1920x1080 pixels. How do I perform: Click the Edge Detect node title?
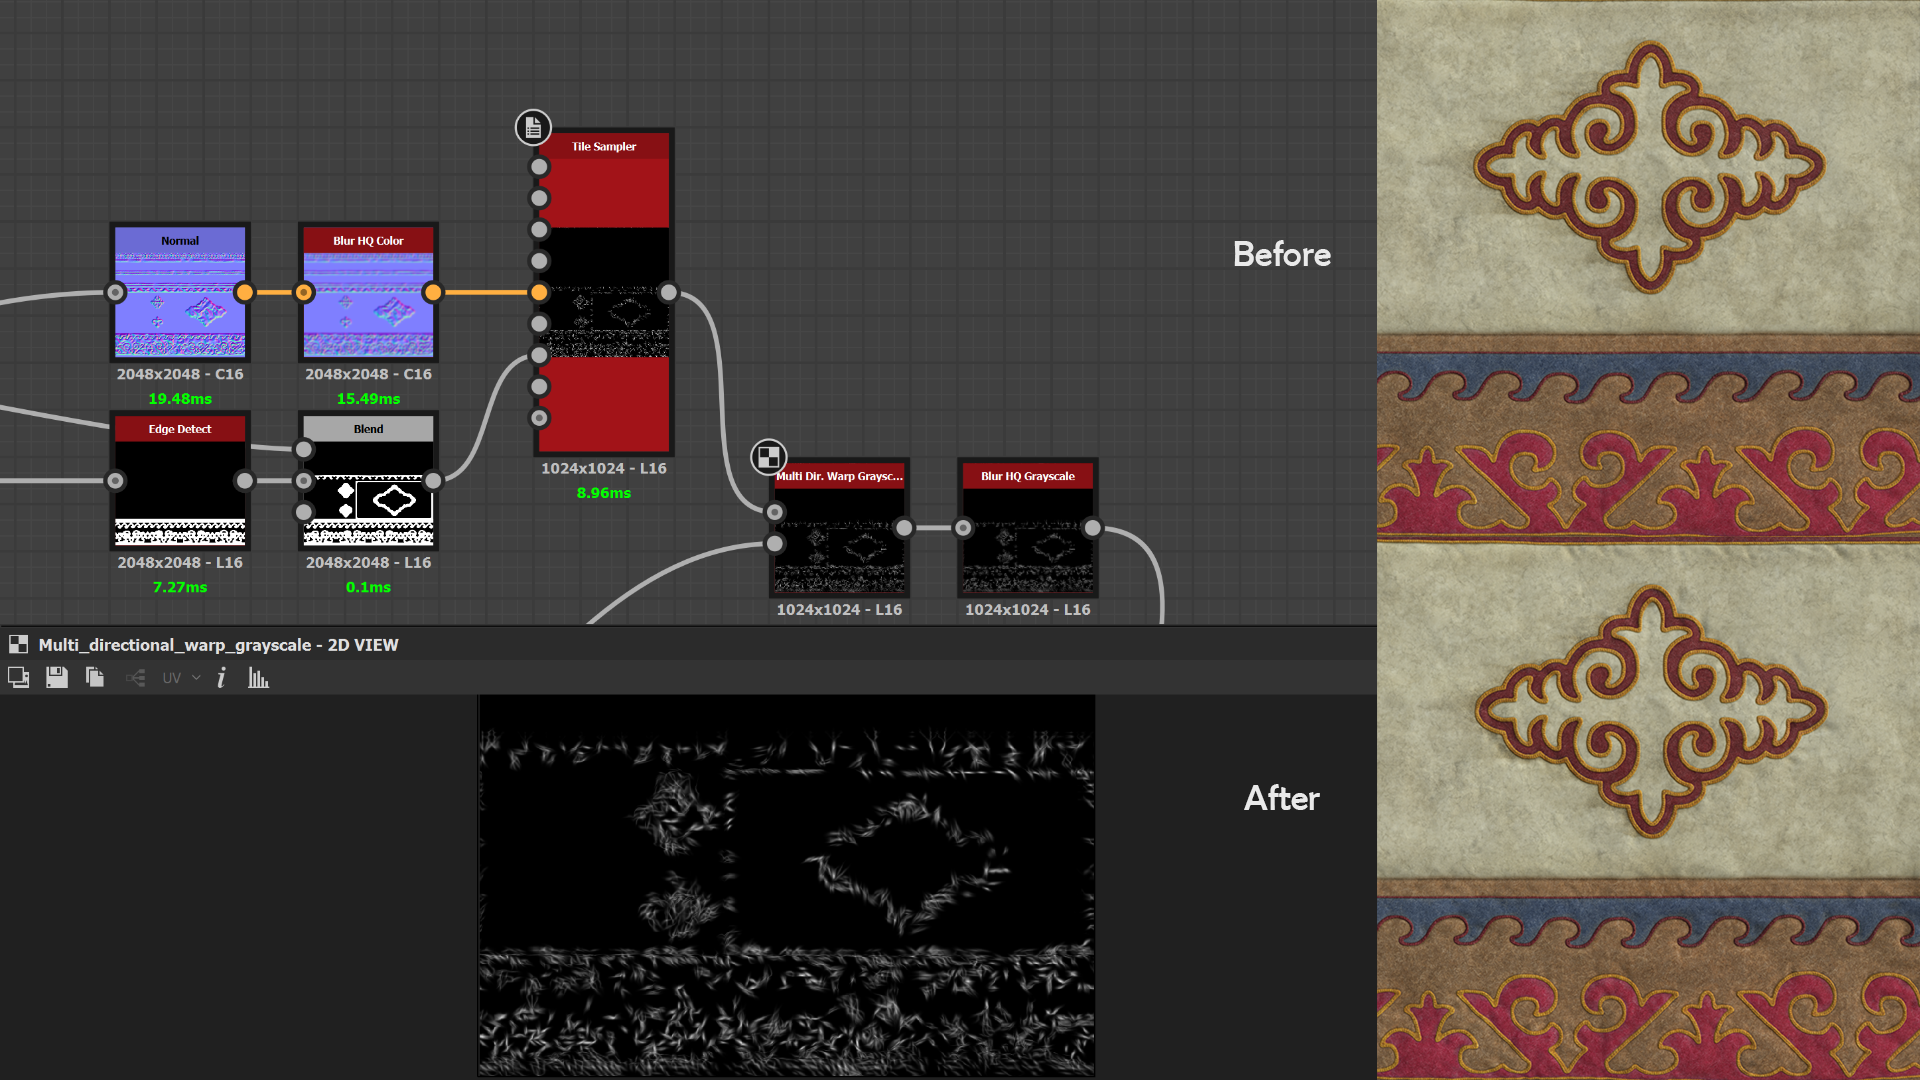pos(180,429)
